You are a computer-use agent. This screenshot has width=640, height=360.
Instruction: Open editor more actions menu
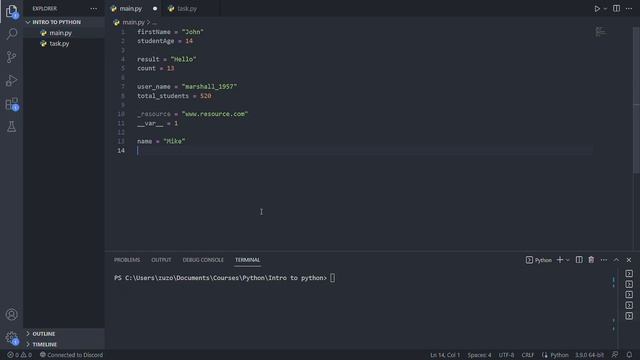point(629,9)
